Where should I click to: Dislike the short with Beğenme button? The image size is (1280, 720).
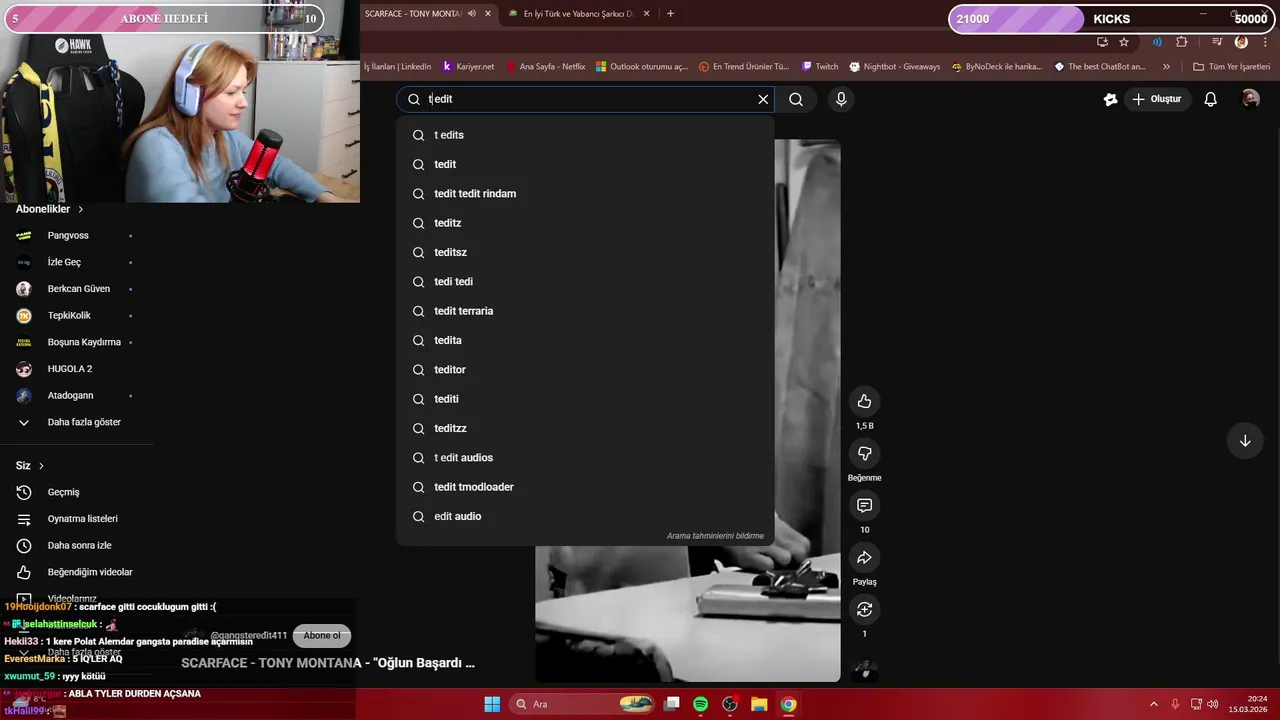pyautogui.click(x=864, y=453)
